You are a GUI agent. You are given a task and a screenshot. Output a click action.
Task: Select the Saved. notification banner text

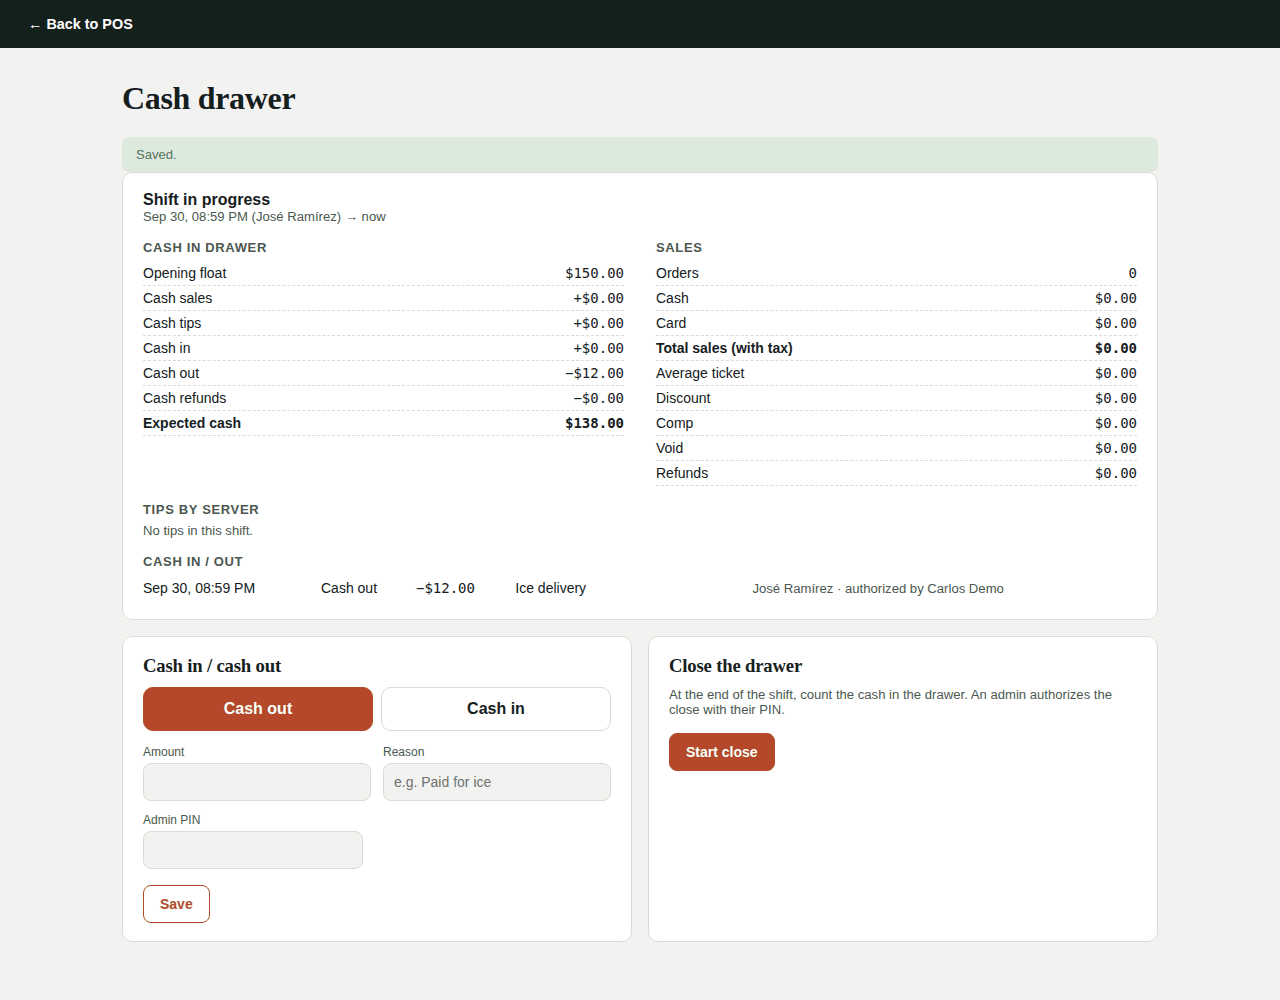156,155
